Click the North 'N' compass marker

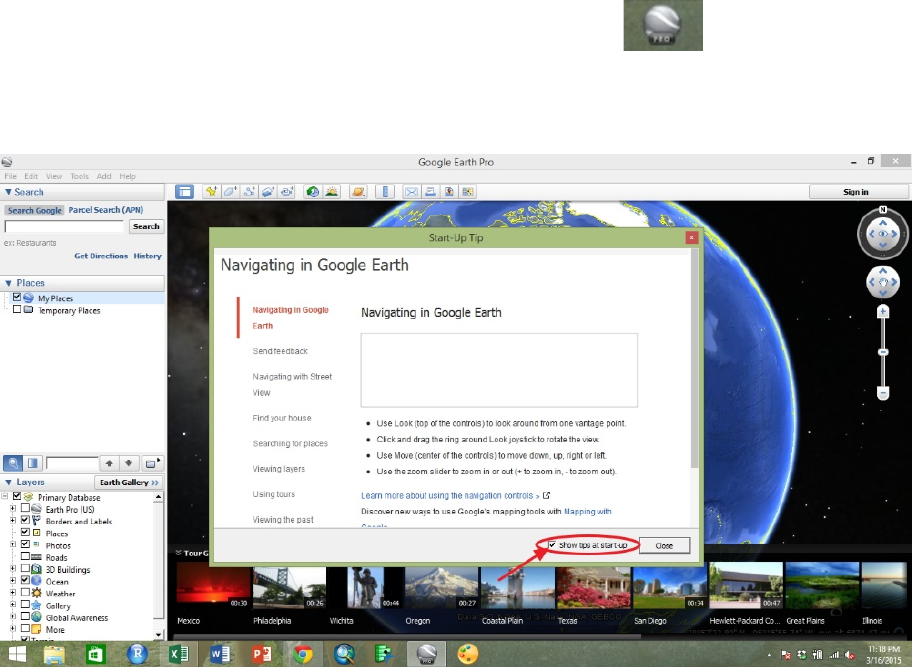pyautogui.click(x=883, y=209)
